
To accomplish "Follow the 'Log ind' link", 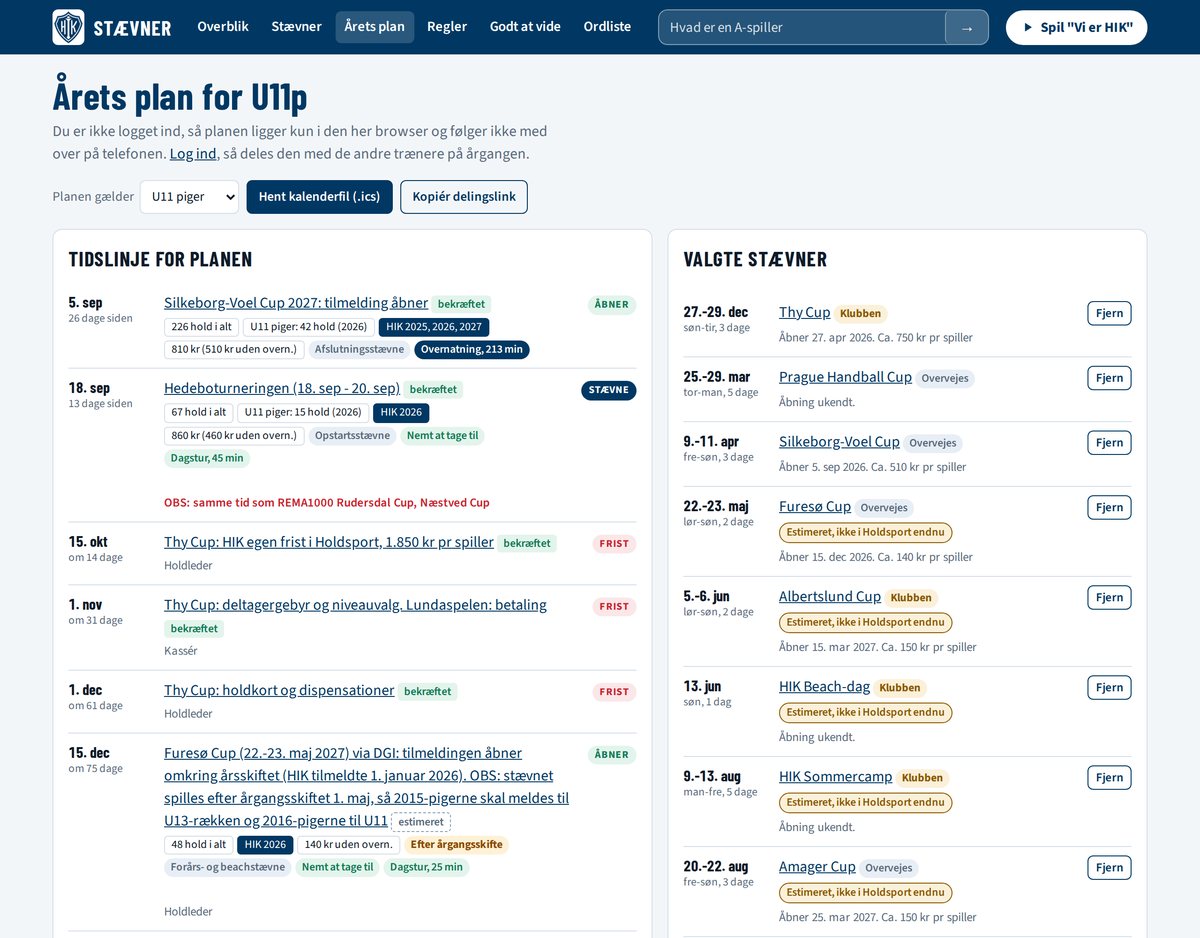I will pos(193,154).
